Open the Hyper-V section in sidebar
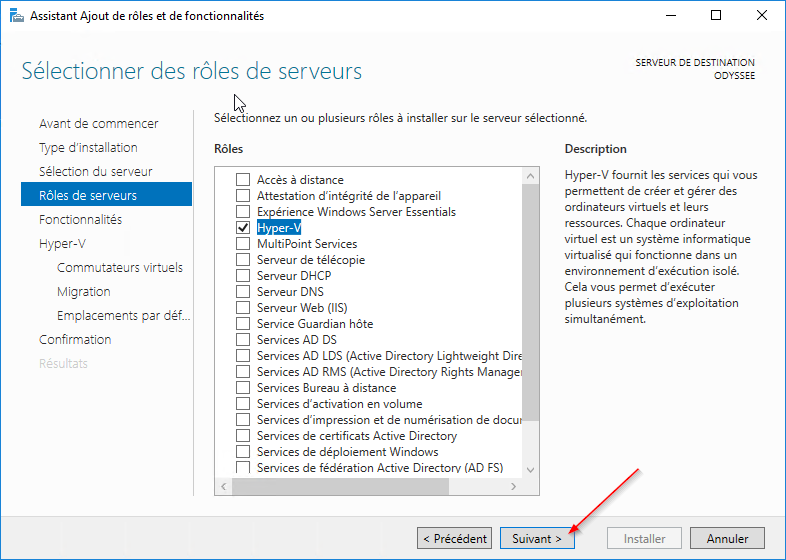The width and height of the screenshot is (786, 560). pos(61,243)
